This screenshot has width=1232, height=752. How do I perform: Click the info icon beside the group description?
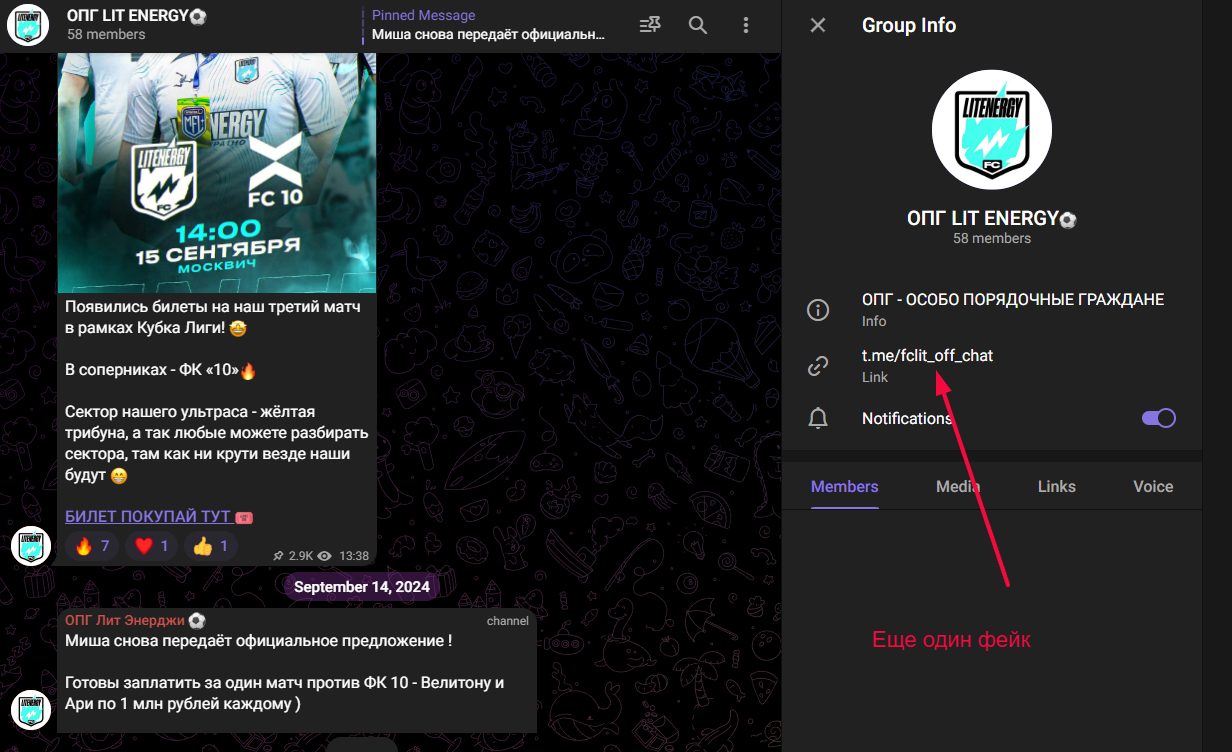pyautogui.click(x=818, y=310)
